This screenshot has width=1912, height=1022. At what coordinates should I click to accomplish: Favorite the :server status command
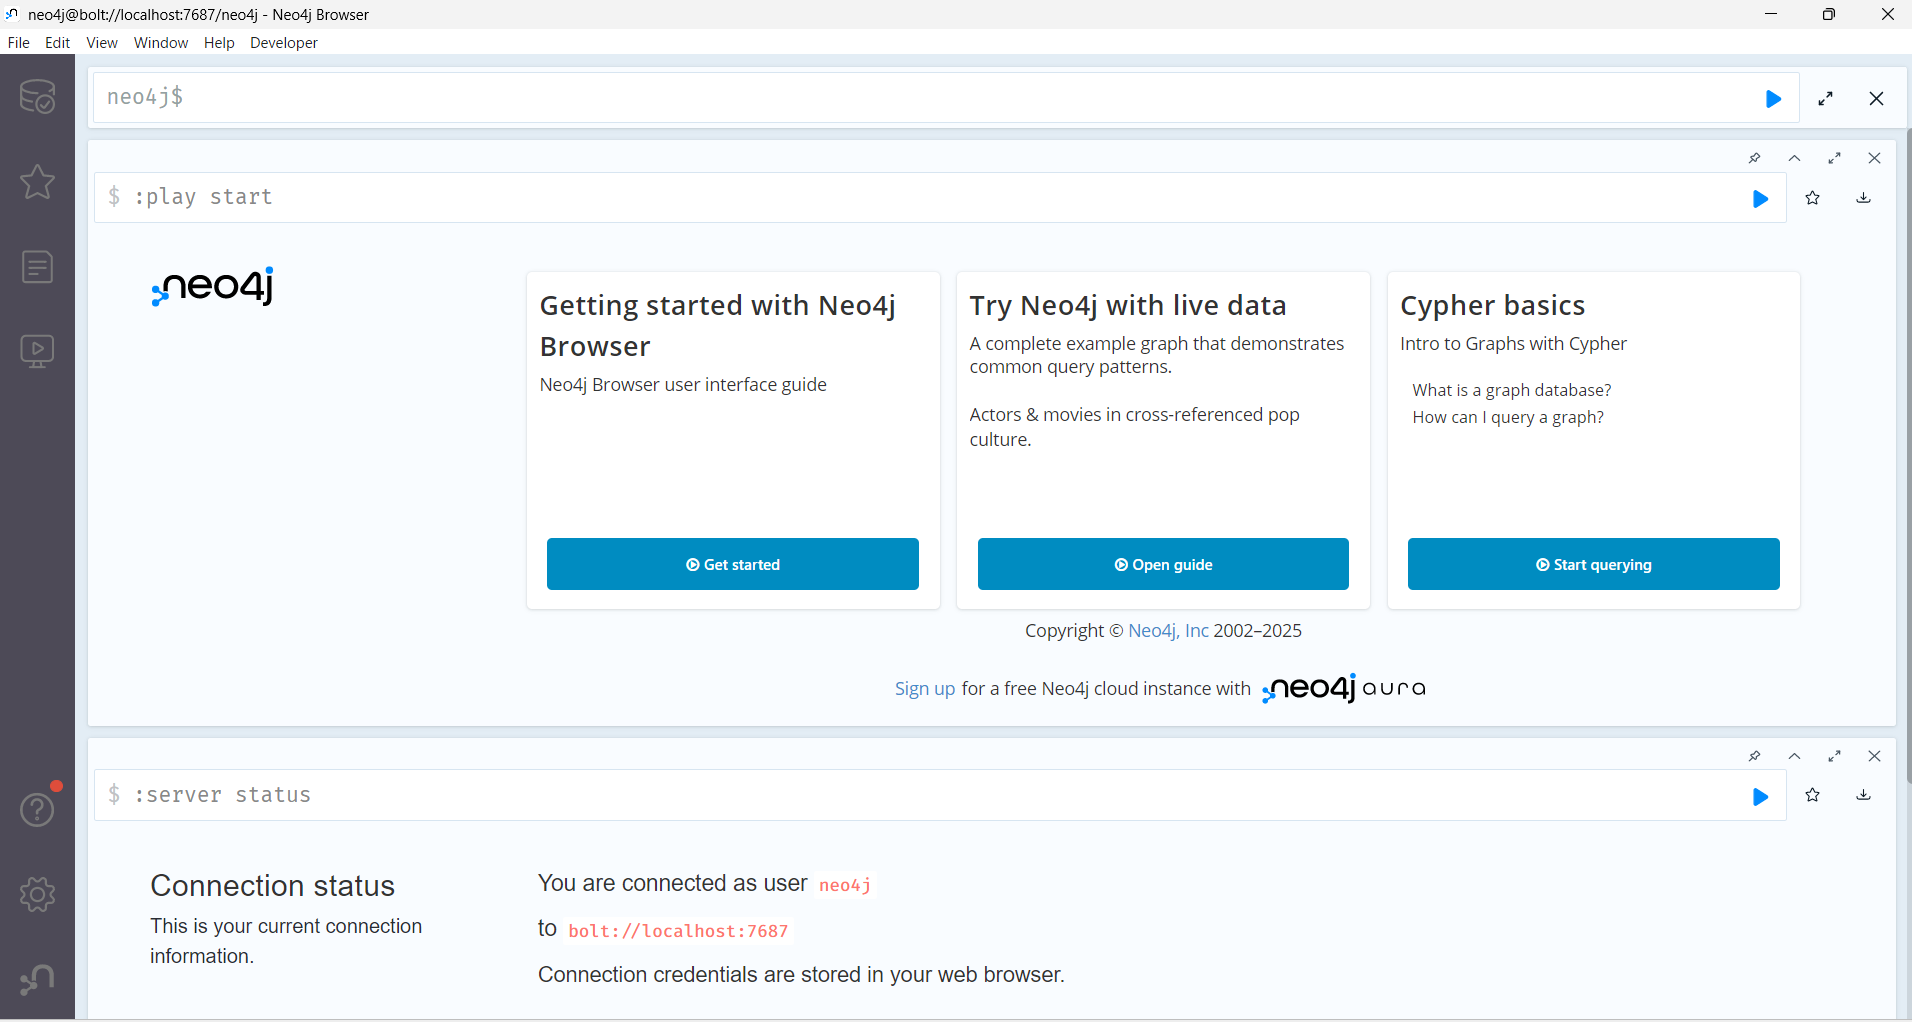pos(1813,795)
